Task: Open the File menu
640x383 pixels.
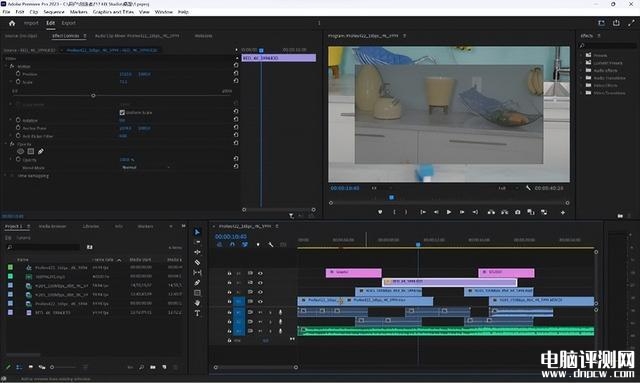Action: (7, 12)
